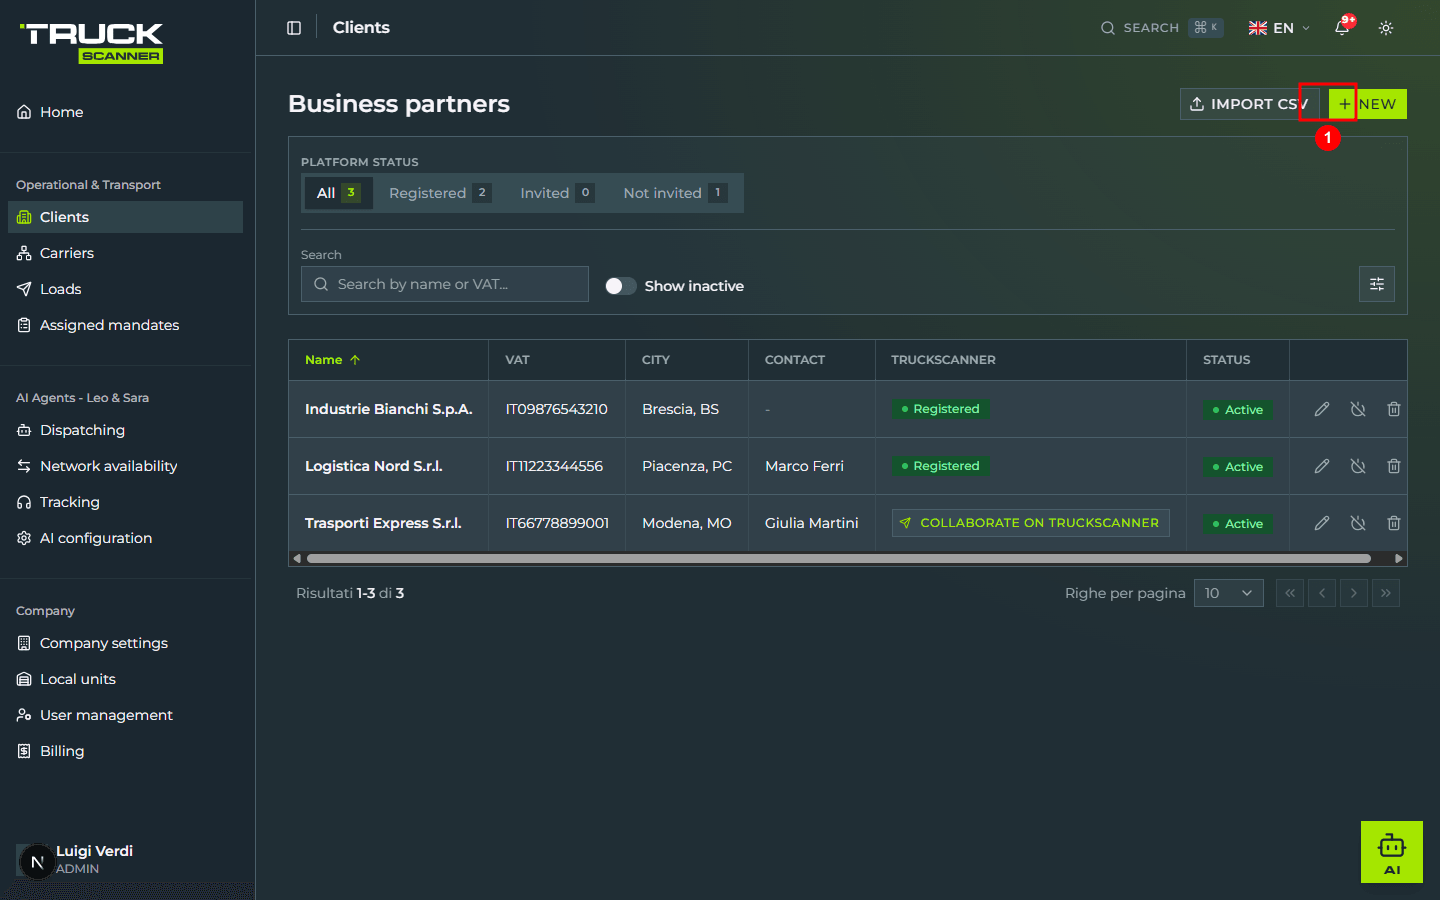Edit Trasporti Express S.r.l. with pencil icon

[1322, 523]
